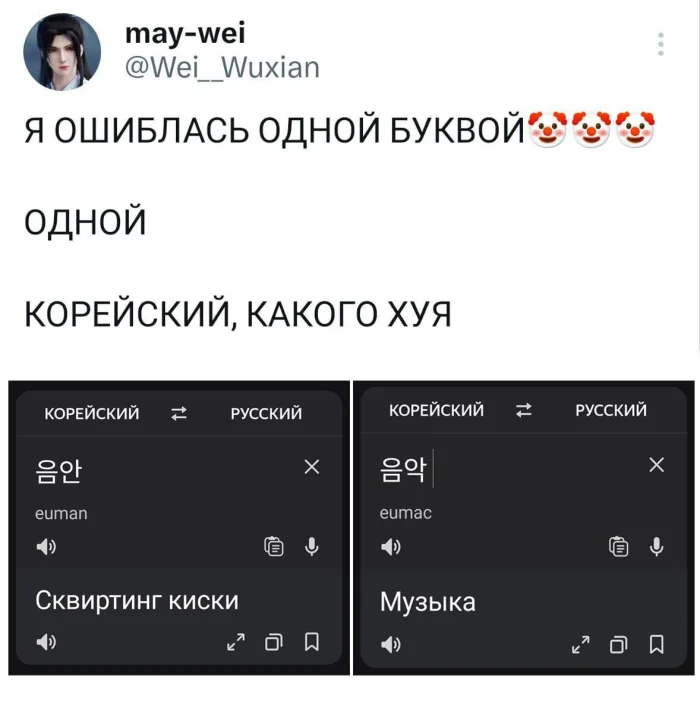Expand the Музыка translation to fullscreen
The height and width of the screenshot is (704, 700).
581,645
